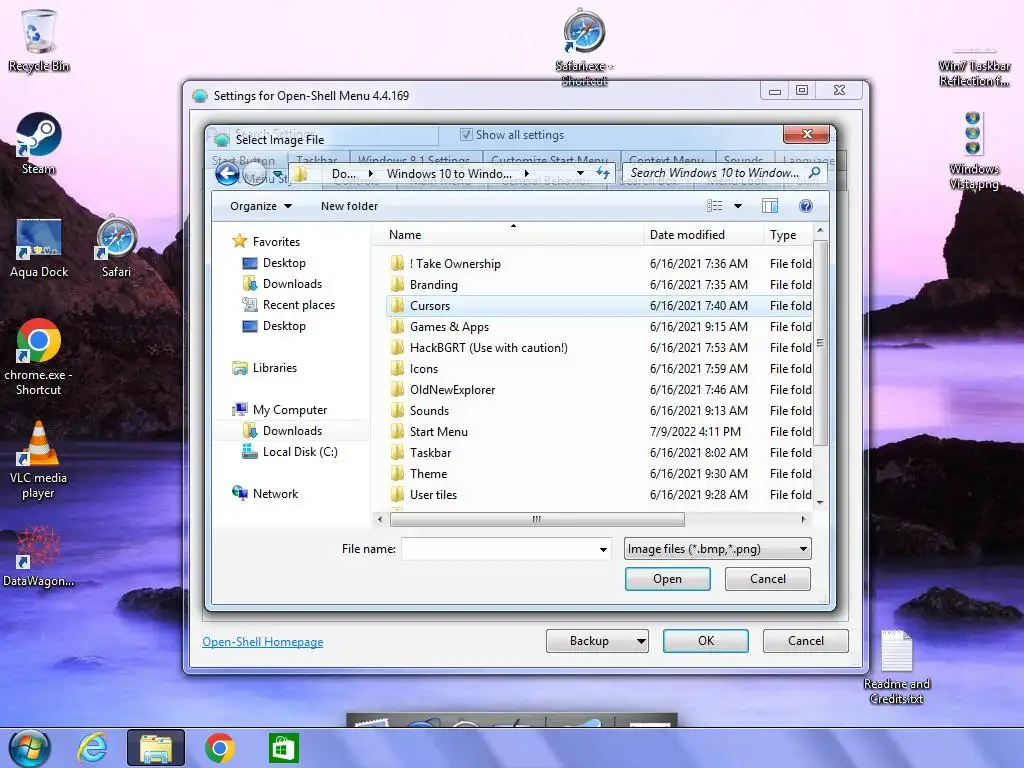Expand the view options dropdown arrow

(x=738, y=206)
